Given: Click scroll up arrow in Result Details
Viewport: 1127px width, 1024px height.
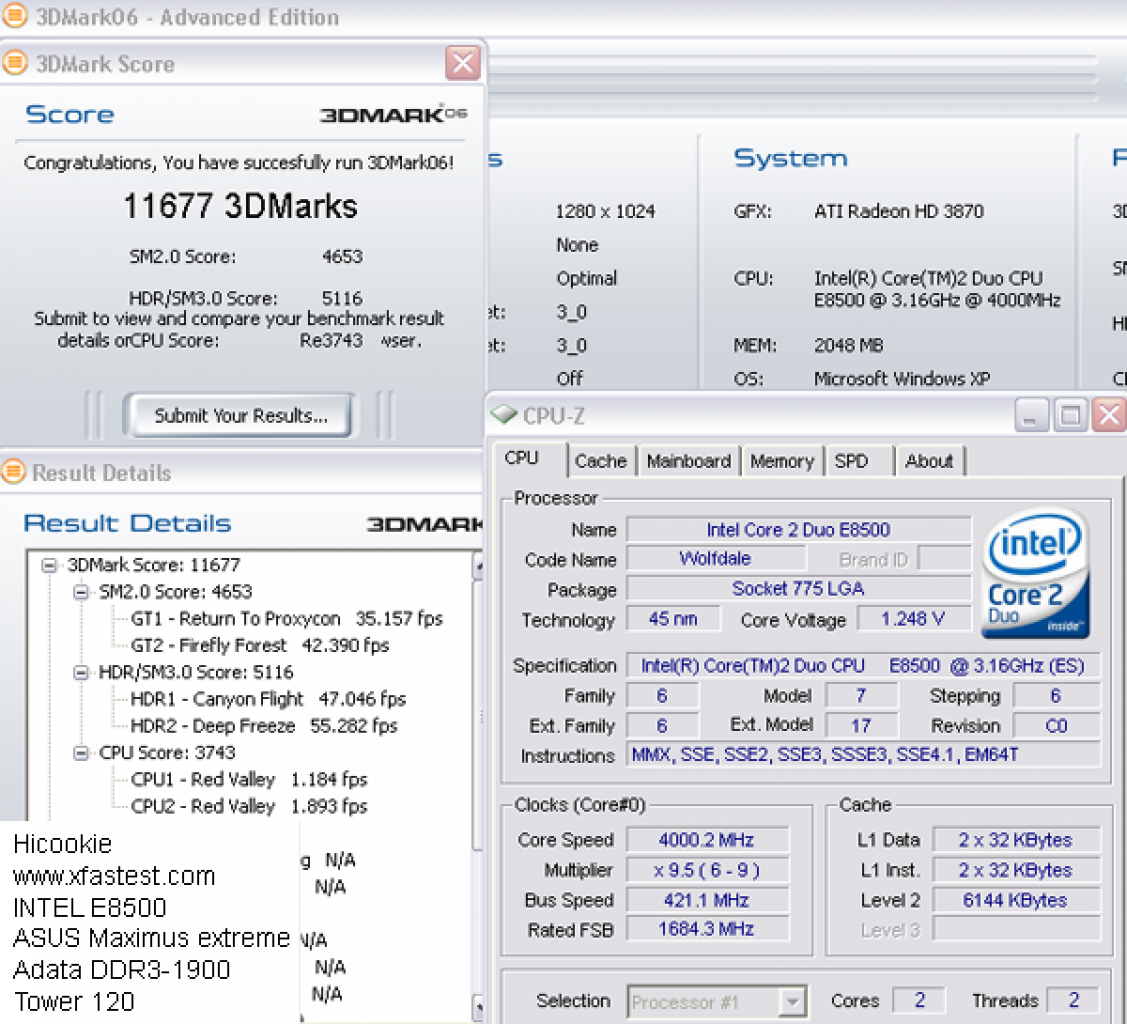Looking at the screenshot, I should tap(478, 567).
